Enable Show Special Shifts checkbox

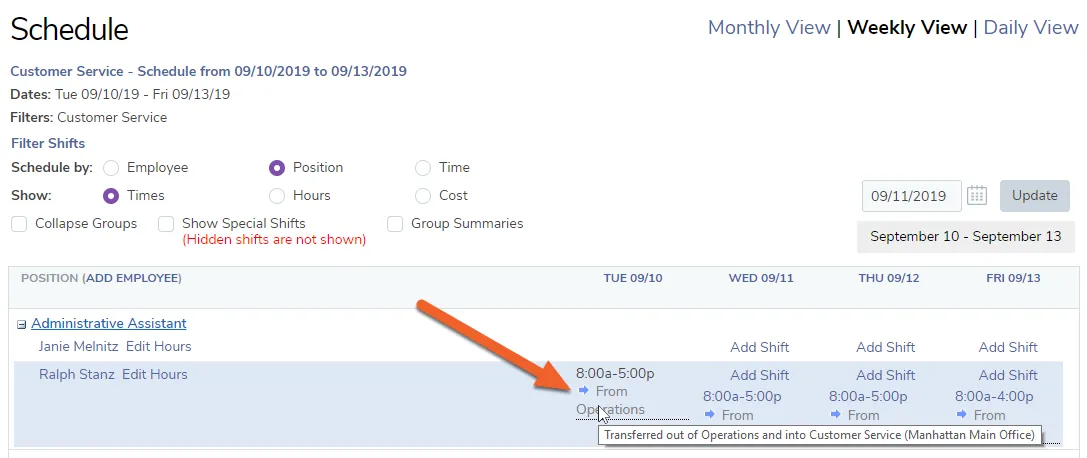coord(166,224)
